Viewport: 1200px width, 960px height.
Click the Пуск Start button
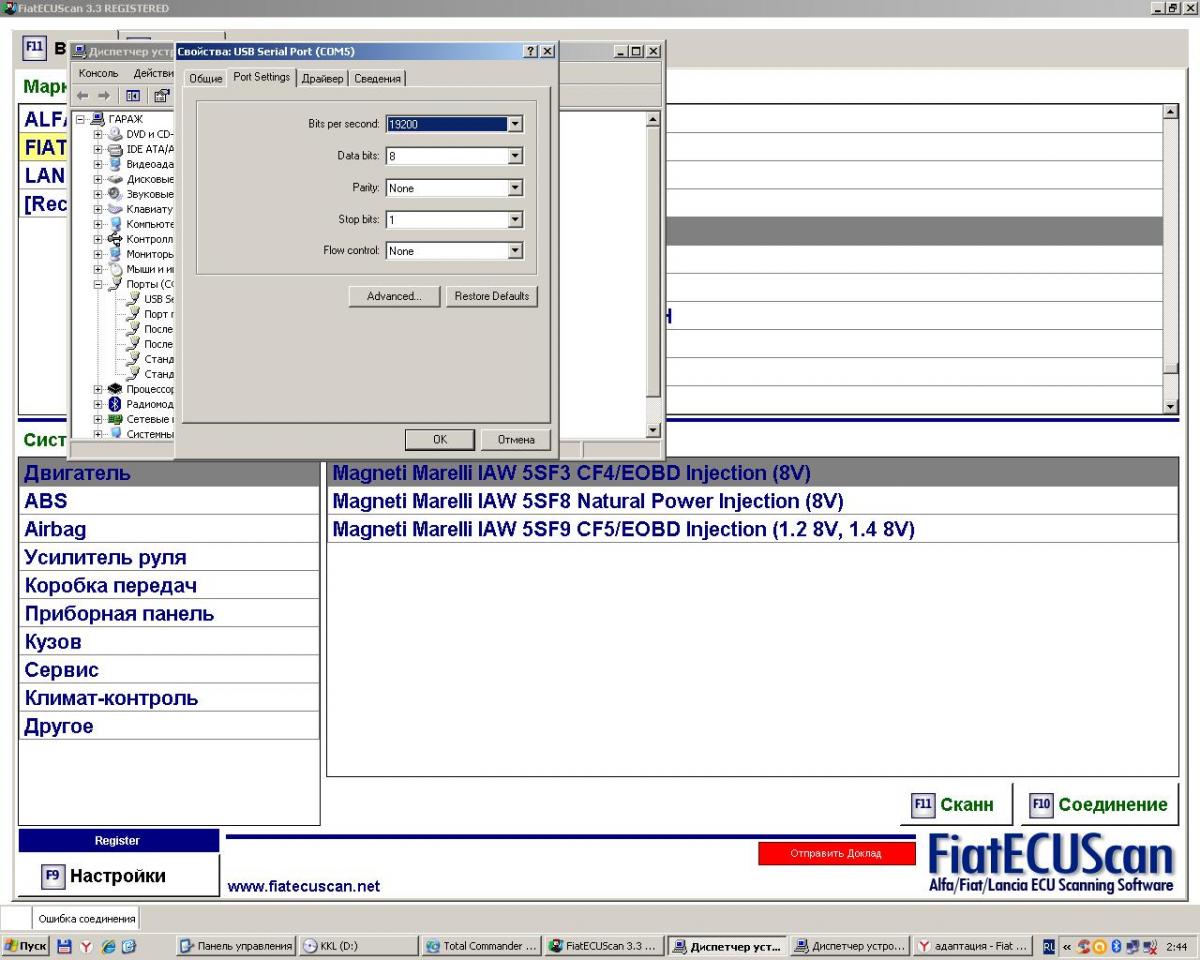(25, 947)
